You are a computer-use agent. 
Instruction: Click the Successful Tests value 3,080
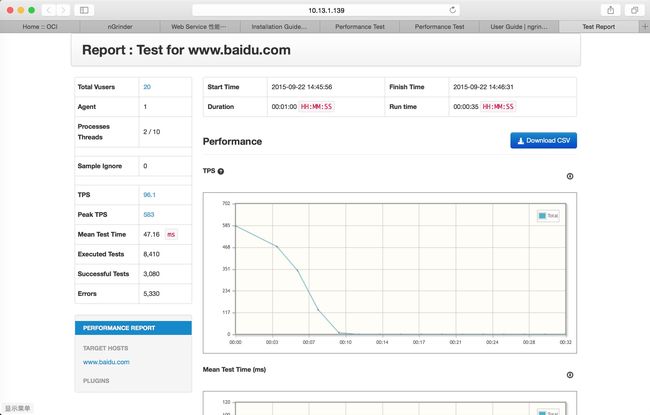(x=151, y=274)
